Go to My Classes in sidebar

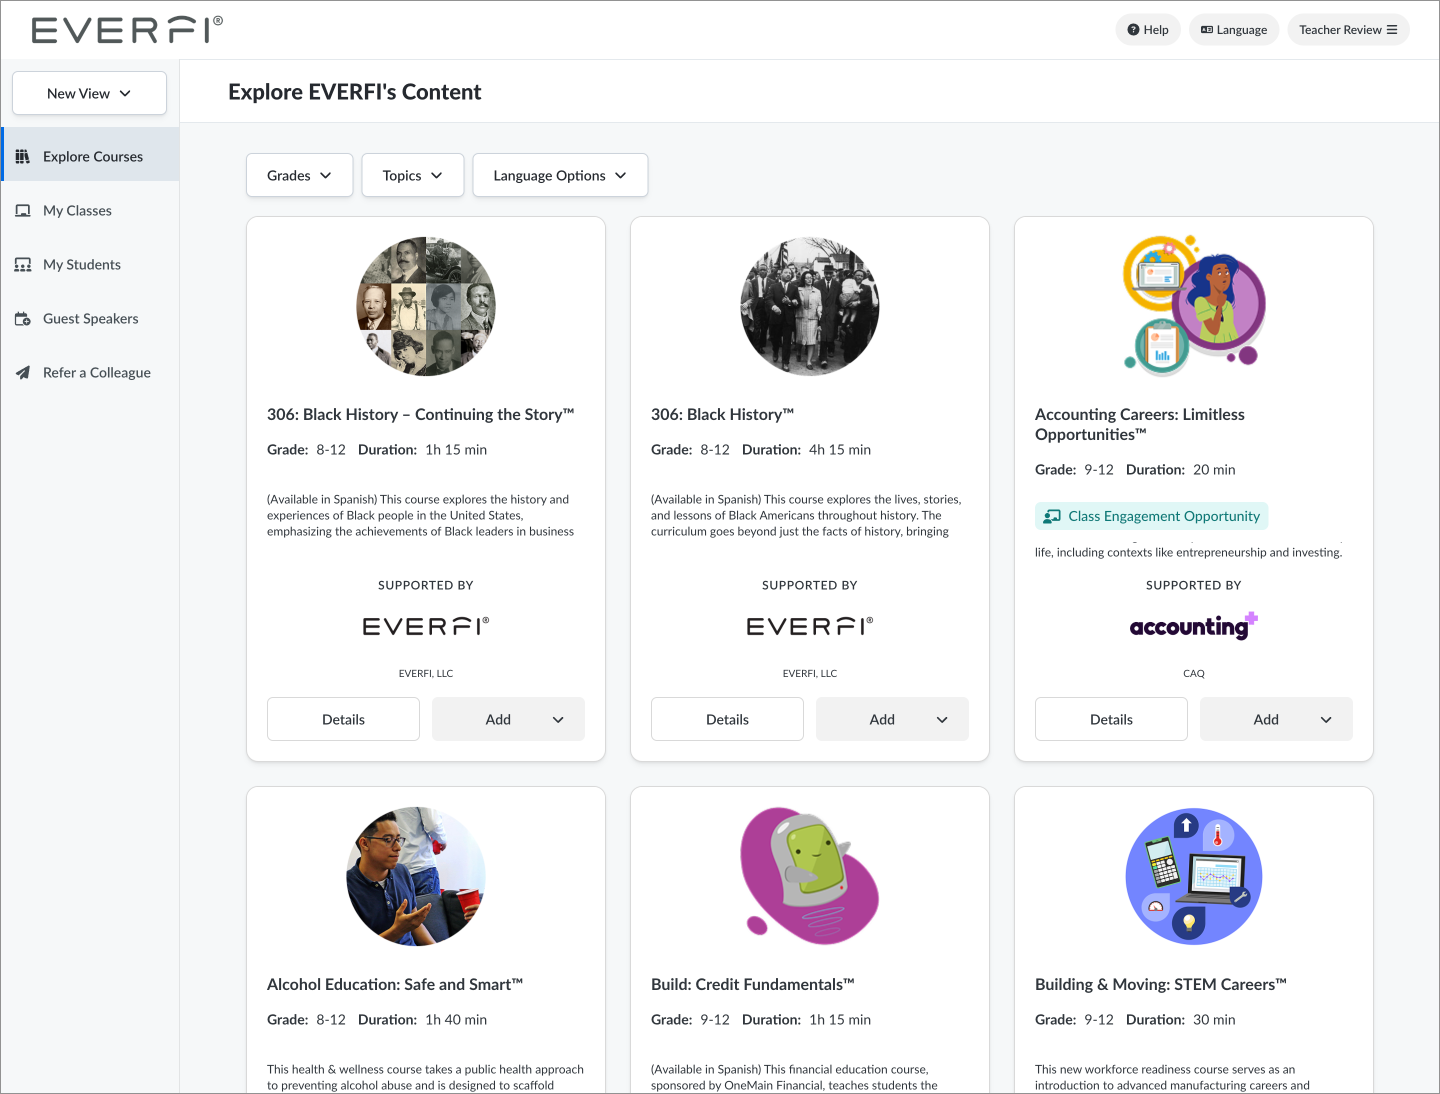(x=90, y=210)
